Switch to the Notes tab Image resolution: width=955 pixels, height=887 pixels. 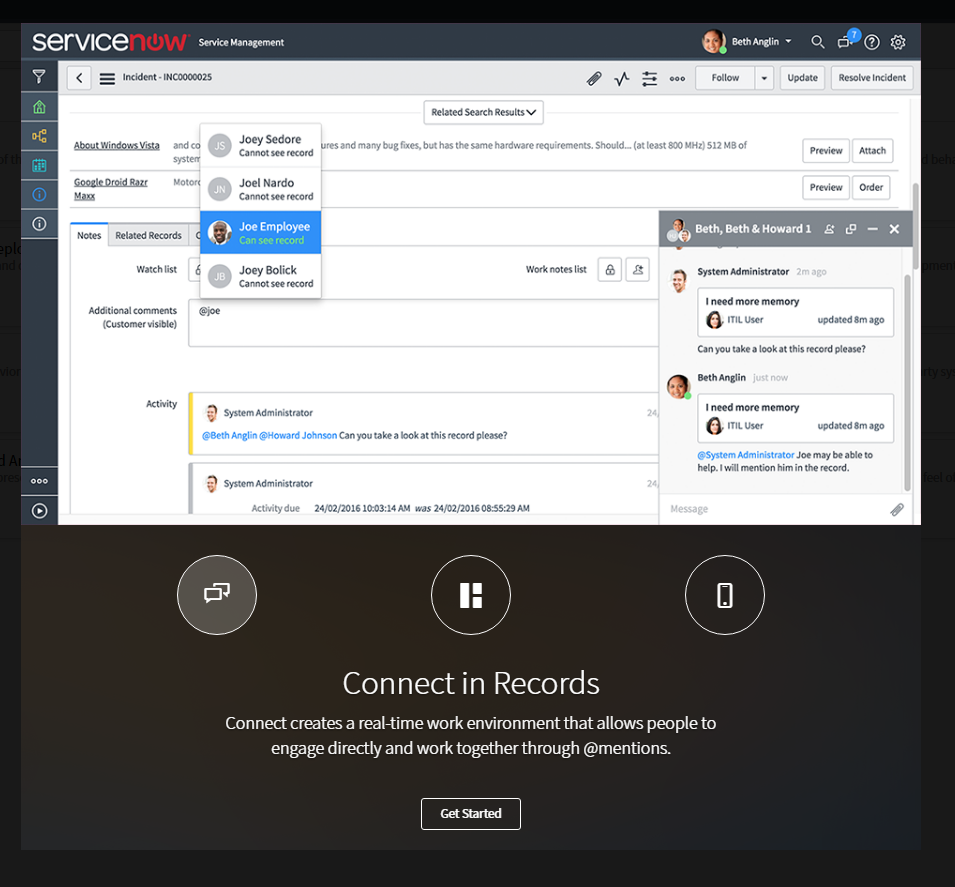[89, 235]
